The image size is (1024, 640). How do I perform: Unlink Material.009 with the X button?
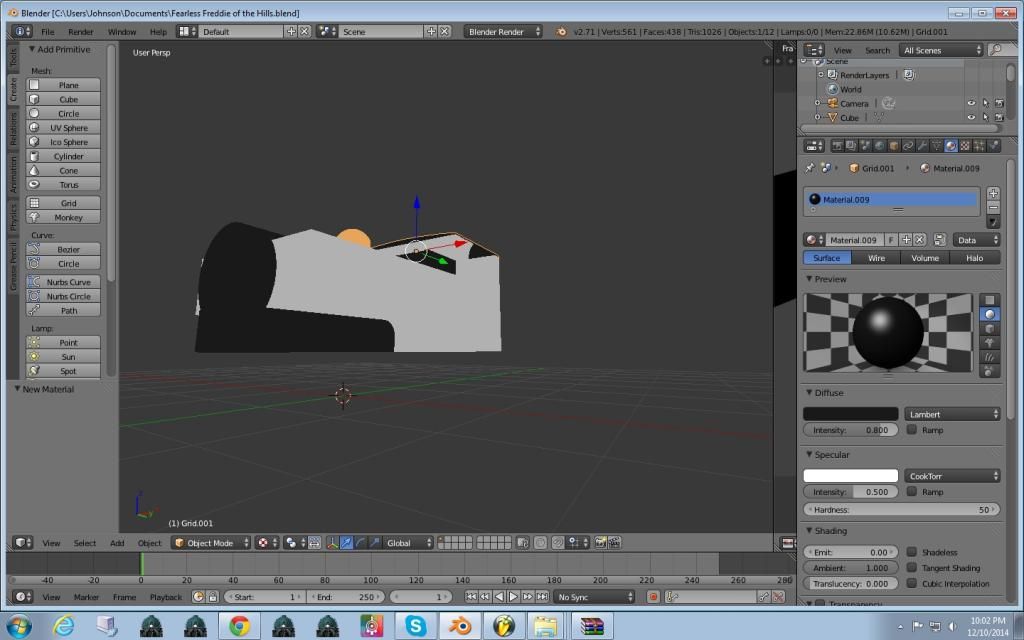[x=920, y=240]
